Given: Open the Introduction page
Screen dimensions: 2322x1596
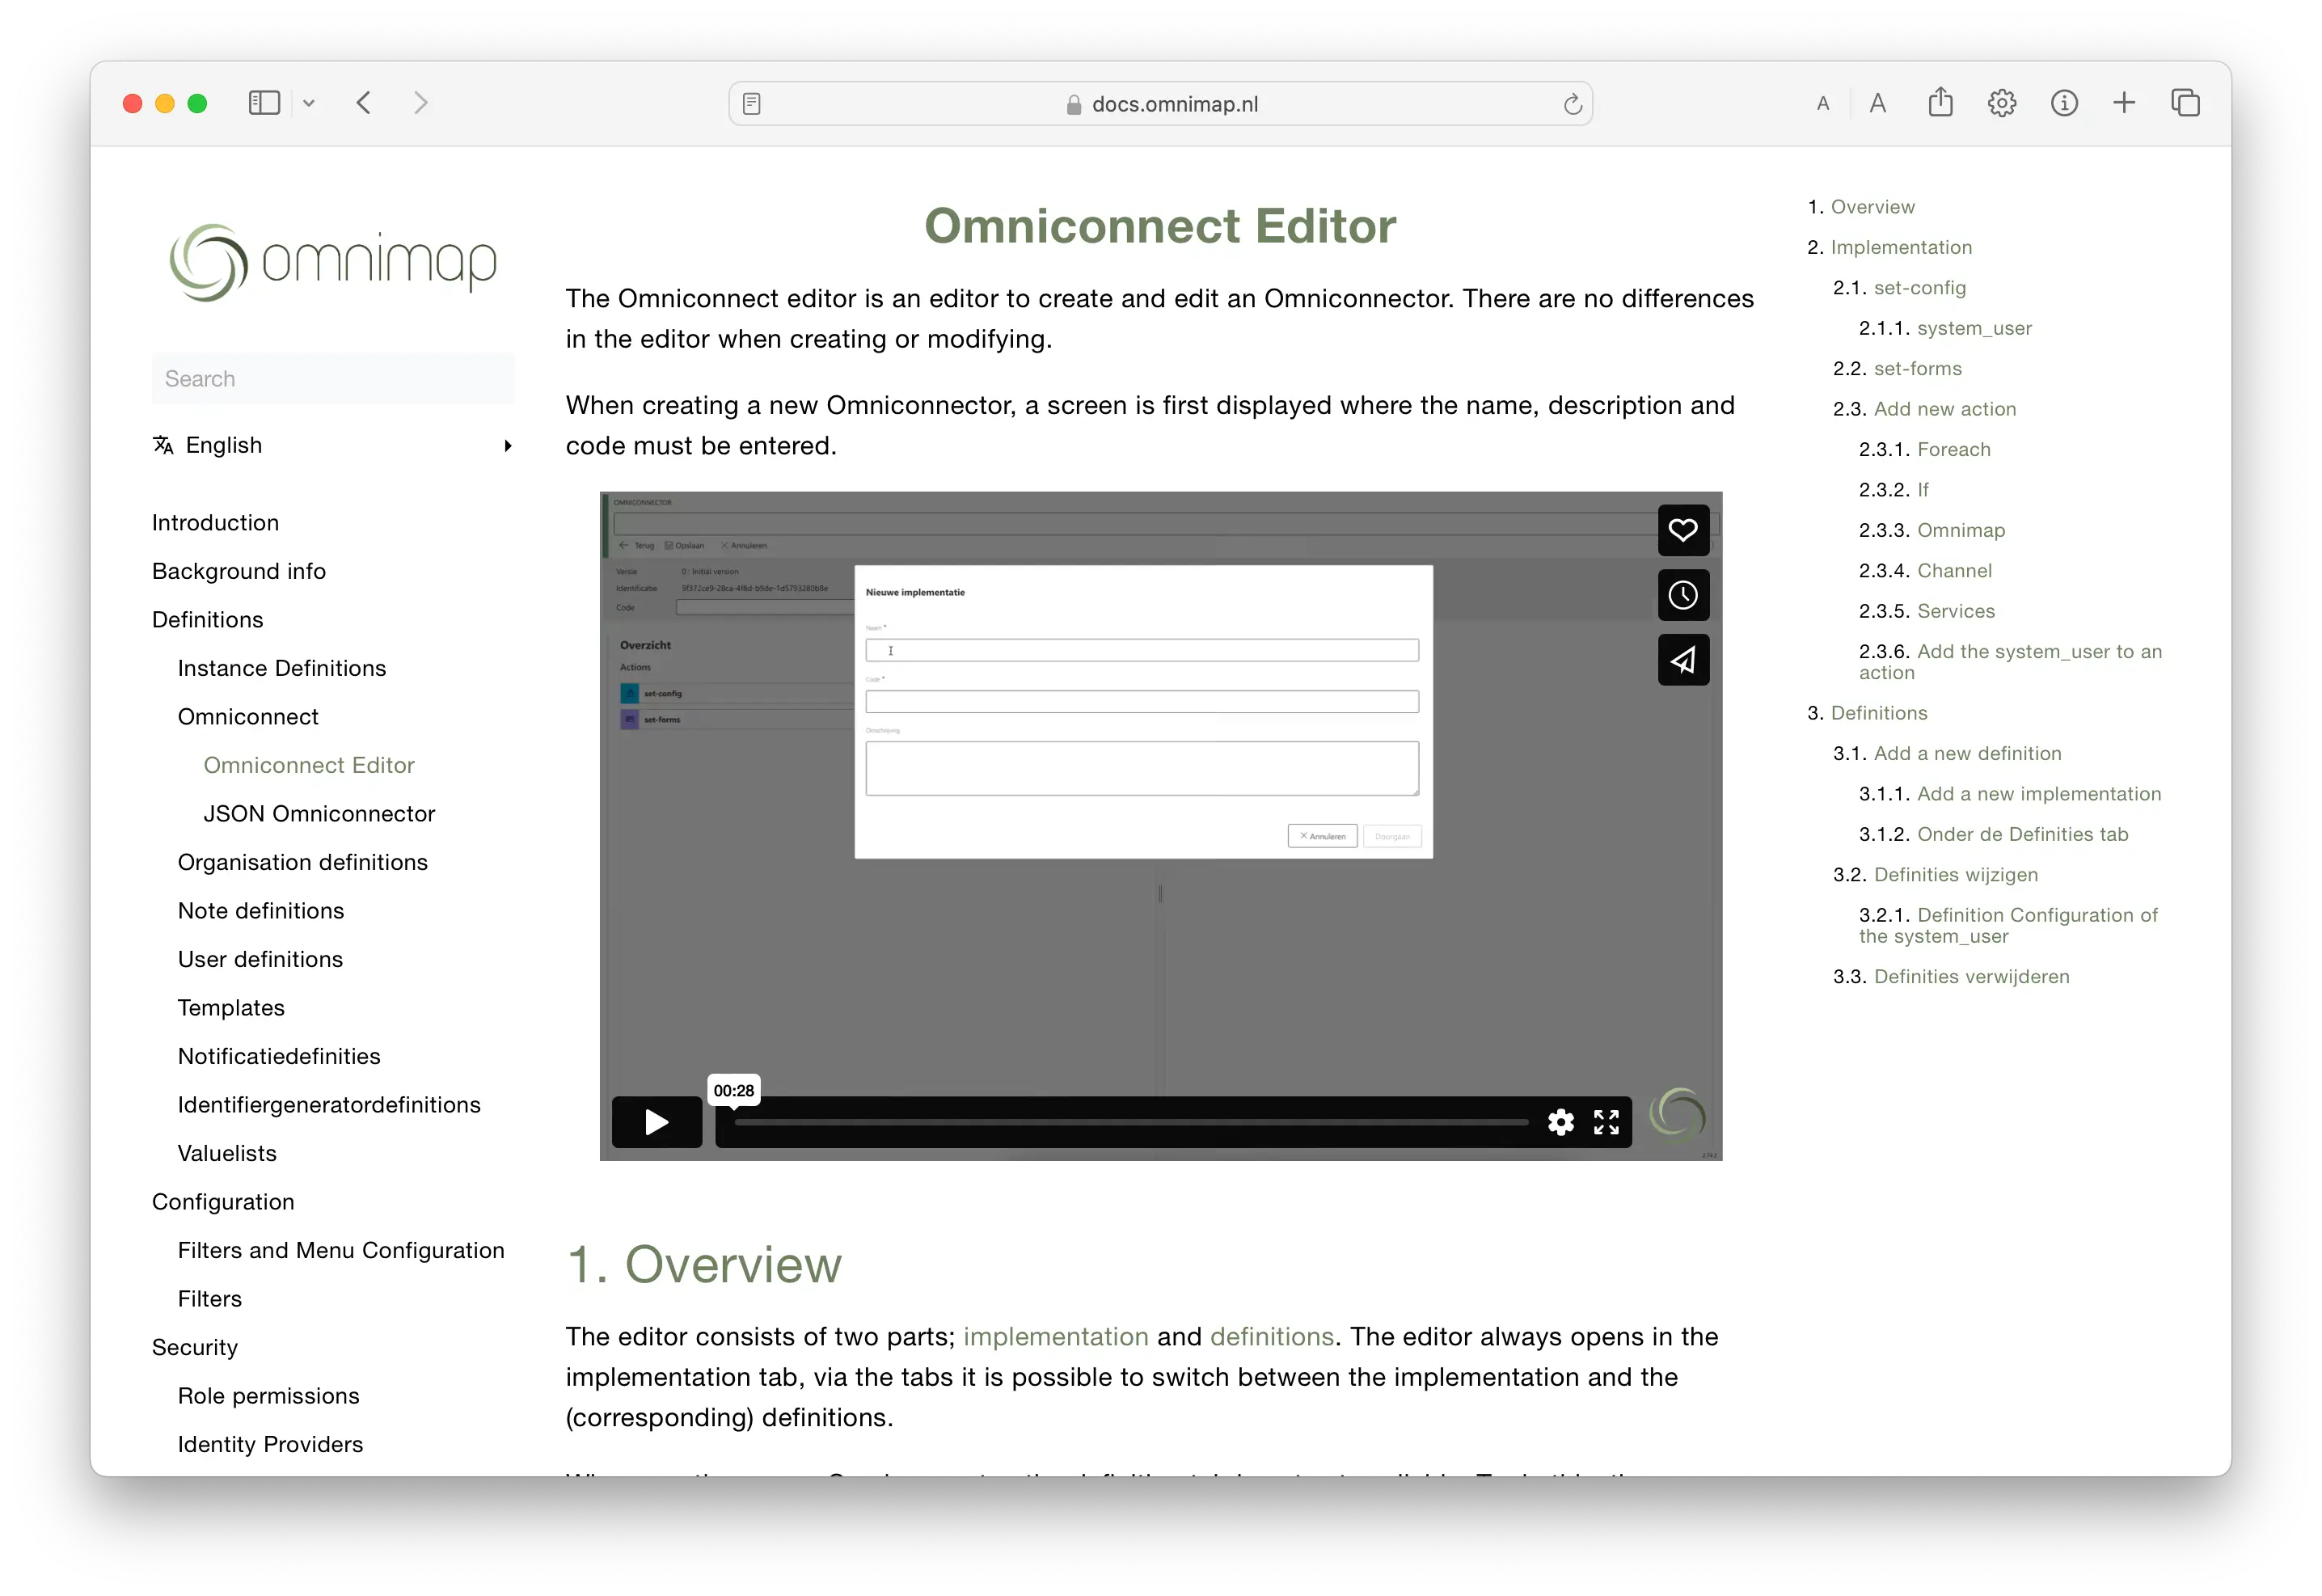Looking at the screenshot, I should point(215,523).
